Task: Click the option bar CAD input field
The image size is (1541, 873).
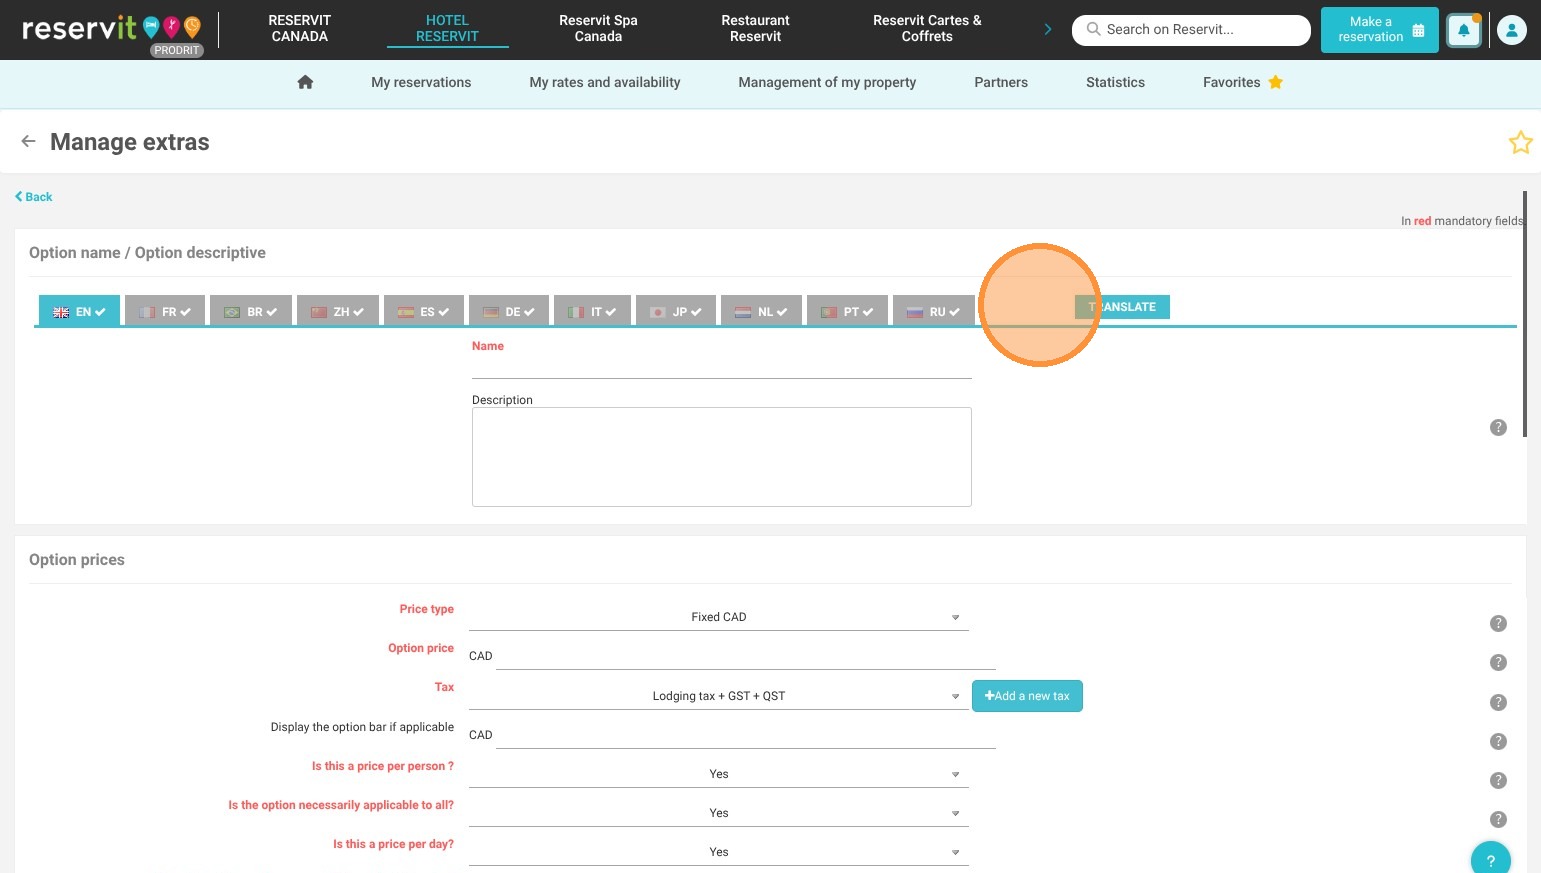Action: pyautogui.click(x=745, y=735)
